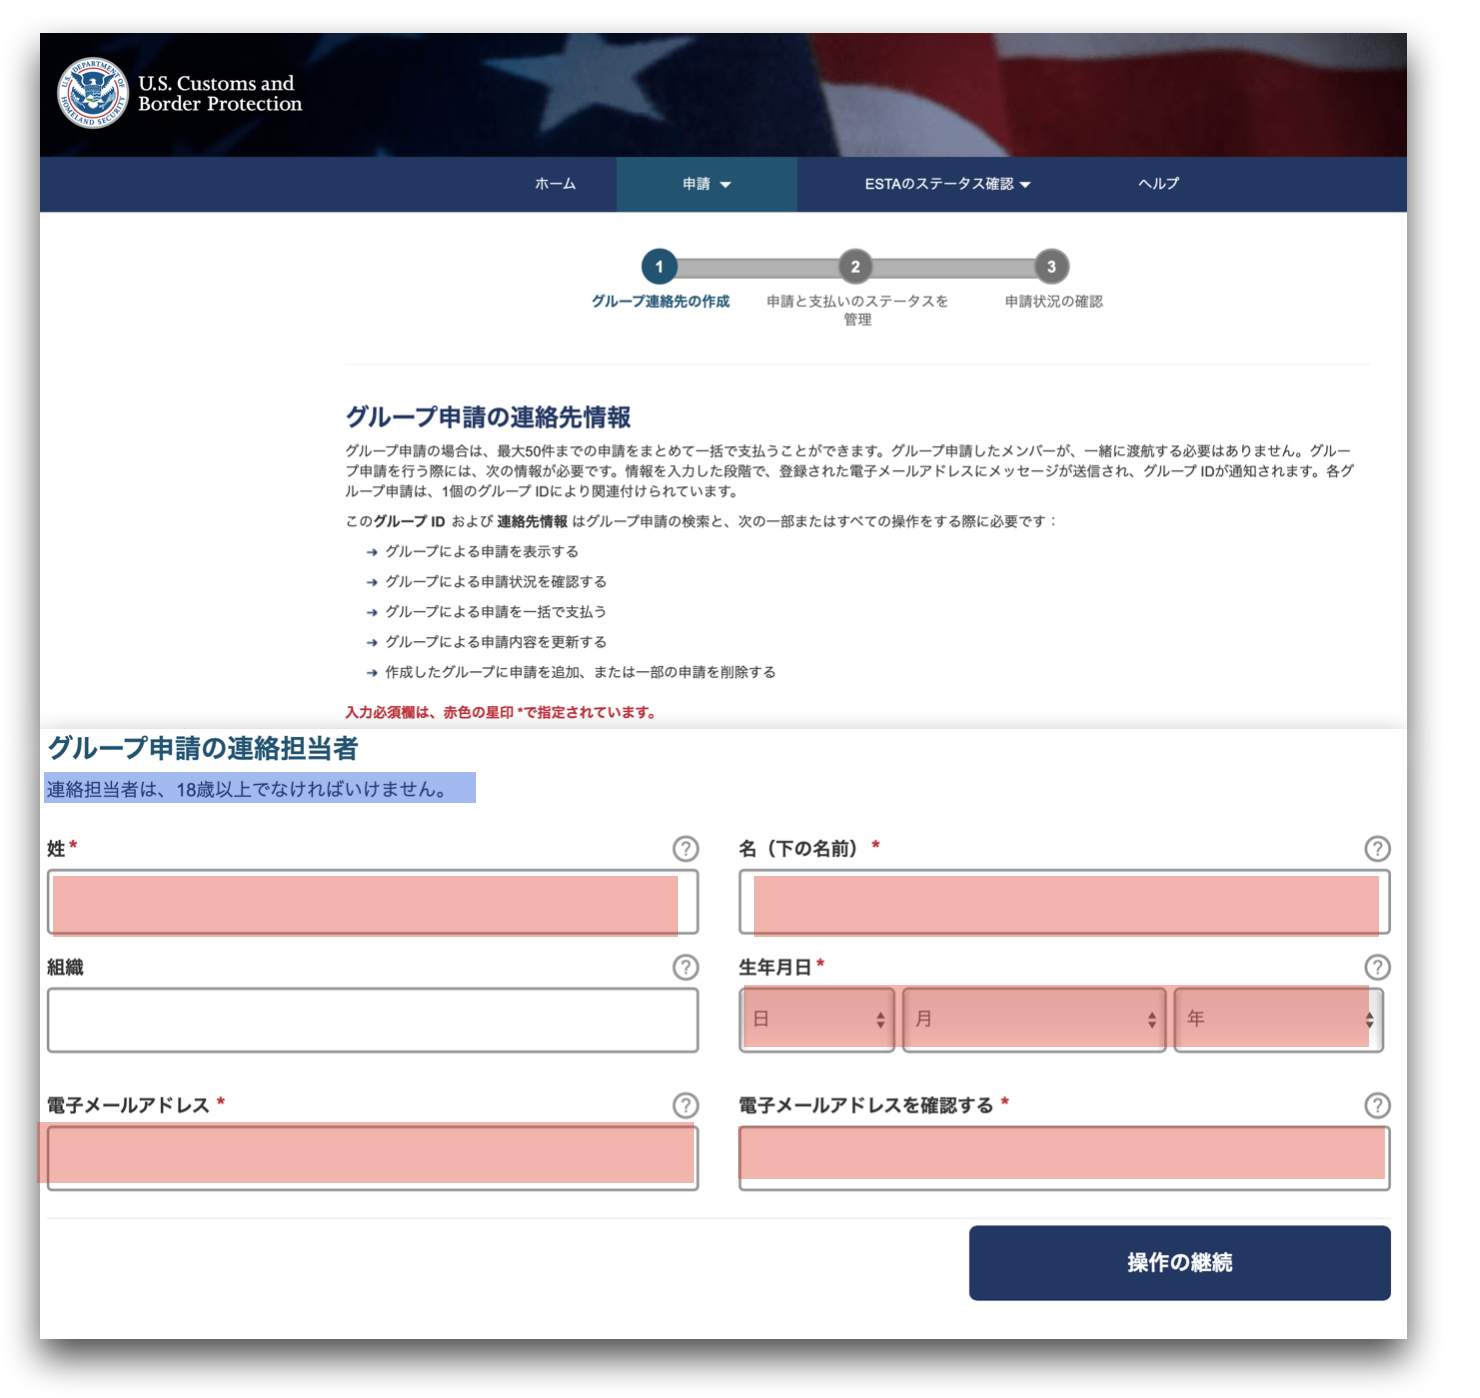The width and height of the screenshot is (1480, 1398).
Task: Click bullet グループによる申請内容を更新する
Action: (495, 641)
